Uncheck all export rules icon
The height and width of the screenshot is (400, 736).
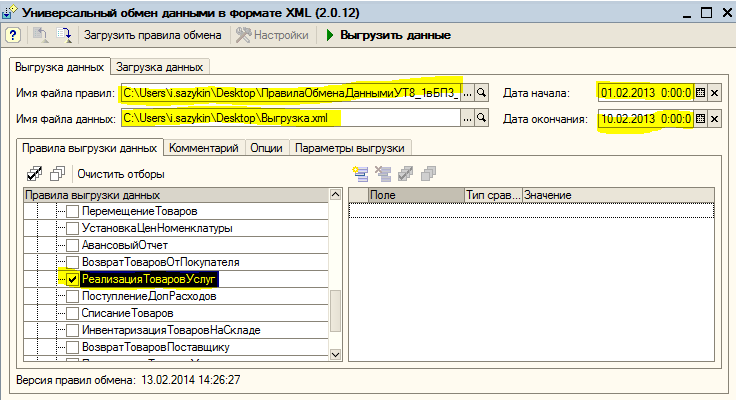tap(58, 174)
